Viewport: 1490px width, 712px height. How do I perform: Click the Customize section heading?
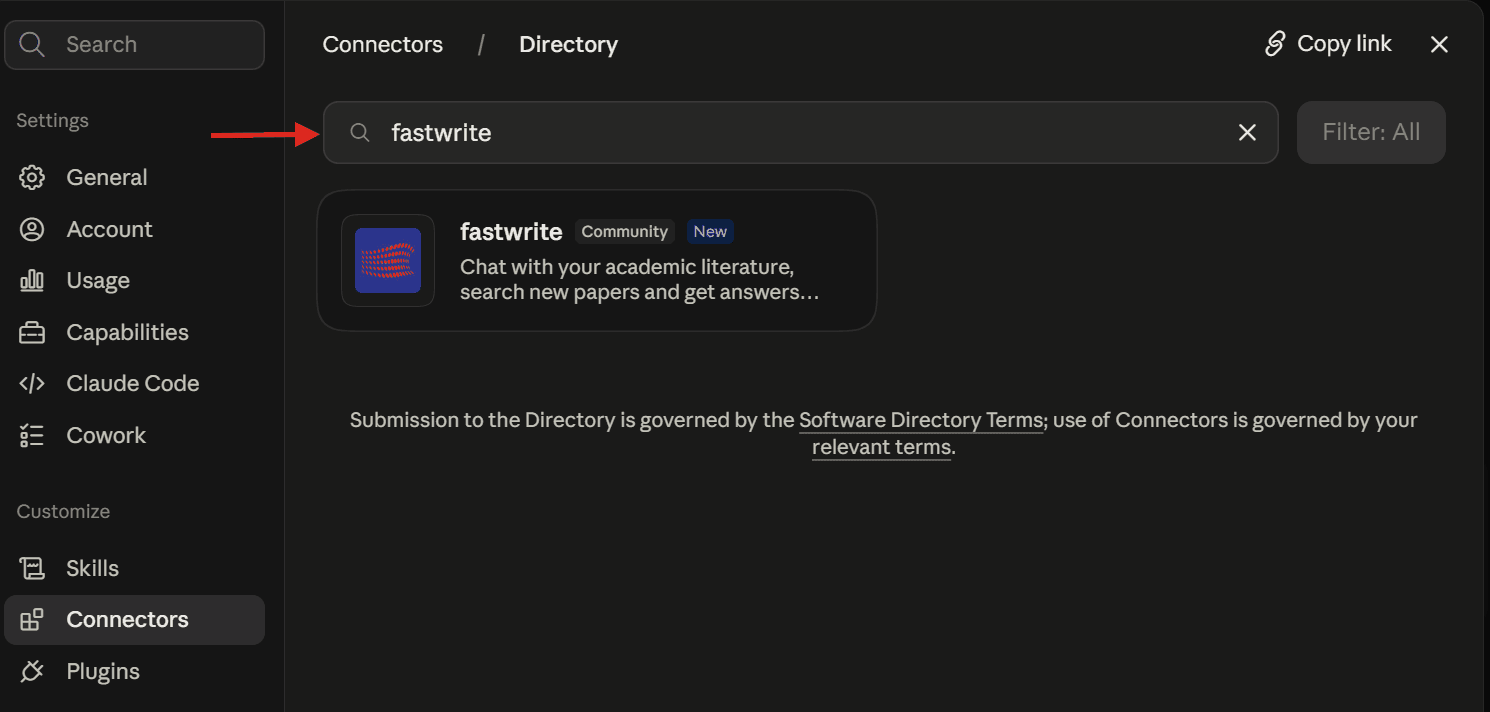tap(63, 511)
